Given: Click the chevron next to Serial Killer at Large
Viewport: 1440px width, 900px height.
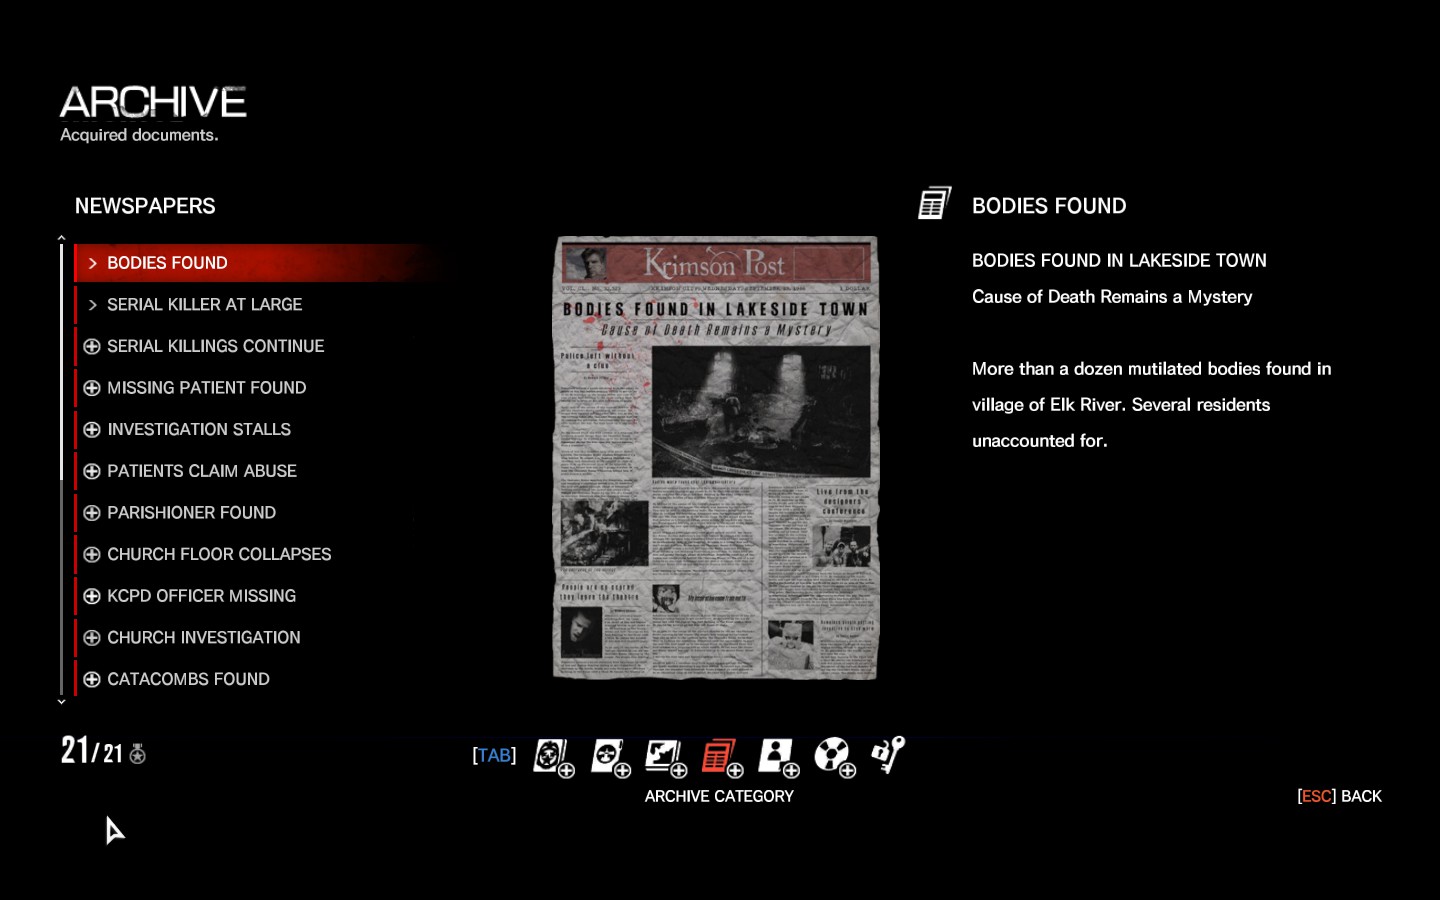Looking at the screenshot, I should pyautogui.click(x=92, y=305).
